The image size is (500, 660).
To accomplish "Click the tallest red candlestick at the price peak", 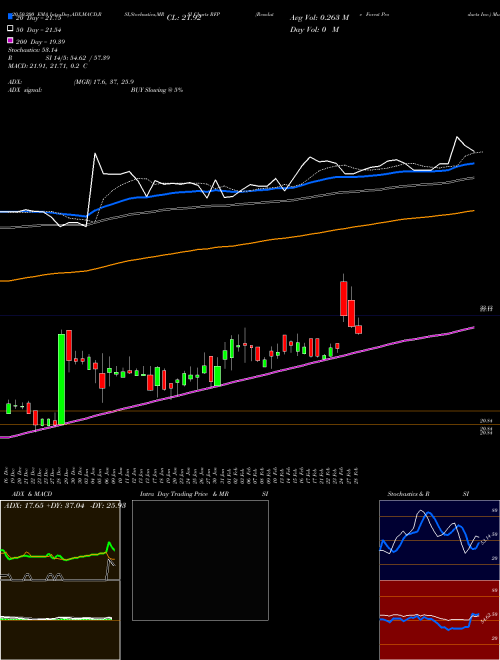I will pyautogui.click(x=343, y=298).
